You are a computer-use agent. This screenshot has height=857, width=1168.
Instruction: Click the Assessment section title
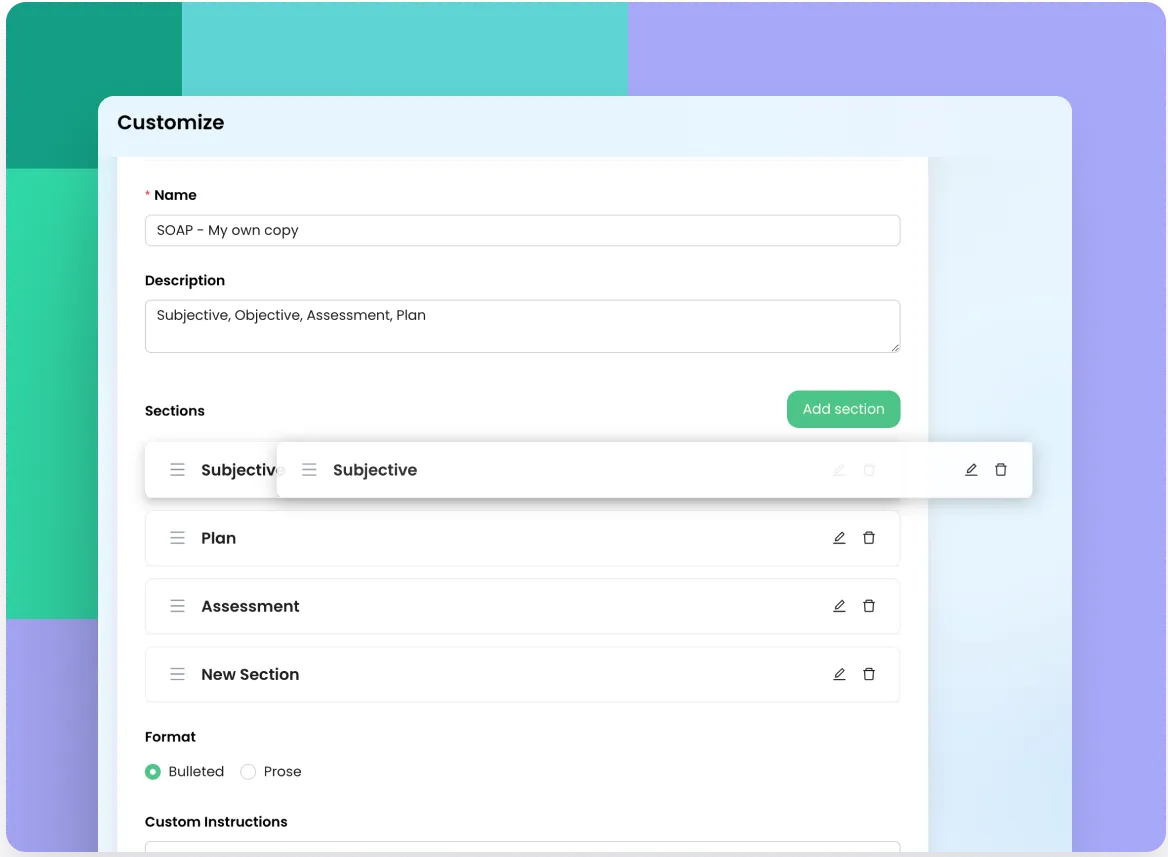click(x=250, y=606)
